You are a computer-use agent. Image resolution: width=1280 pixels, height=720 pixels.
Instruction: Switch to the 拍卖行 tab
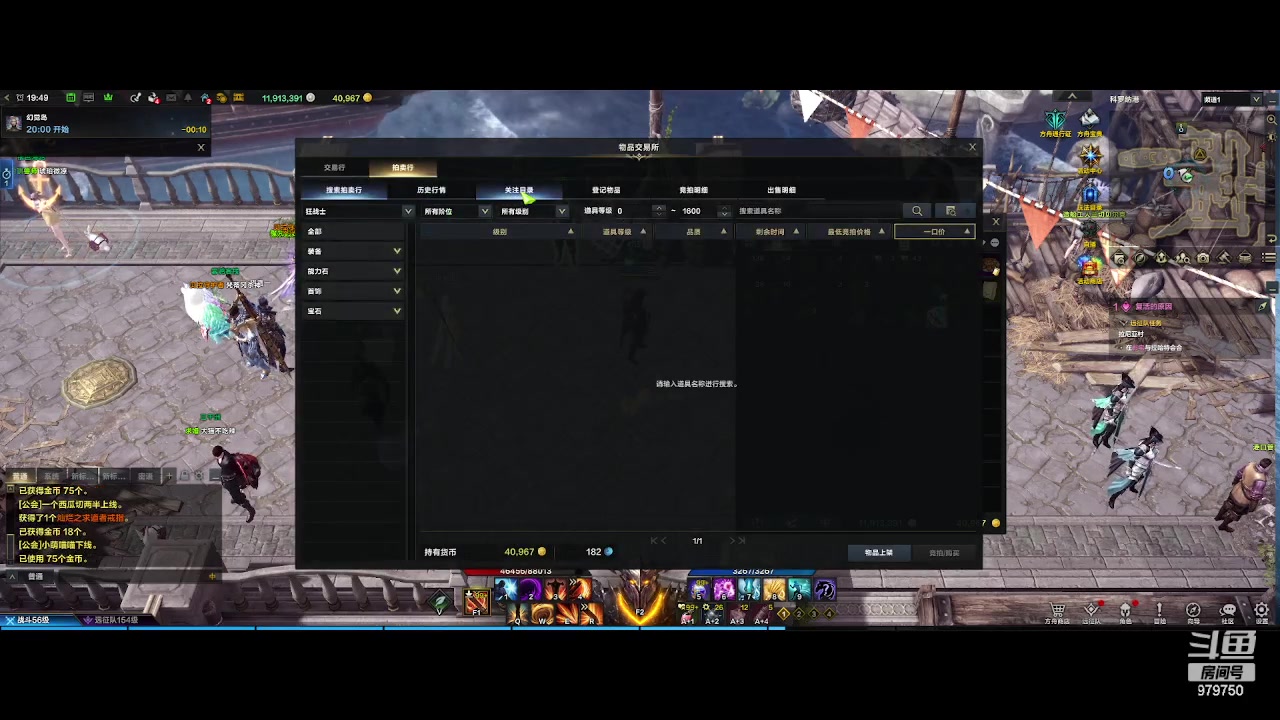tap(403, 168)
